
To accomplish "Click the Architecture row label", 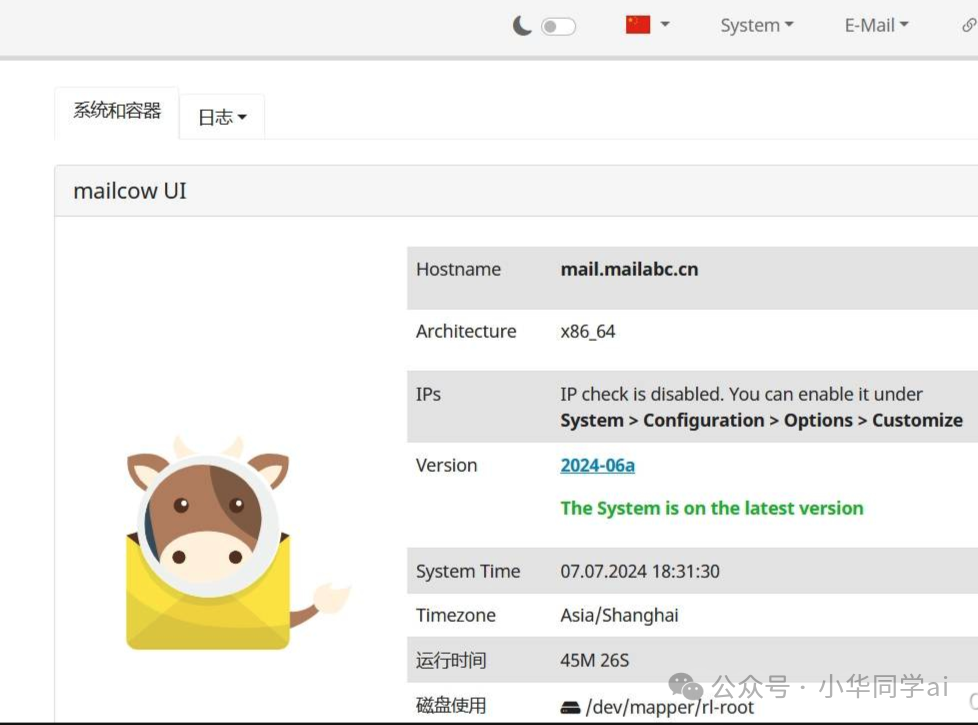I will tap(466, 331).
